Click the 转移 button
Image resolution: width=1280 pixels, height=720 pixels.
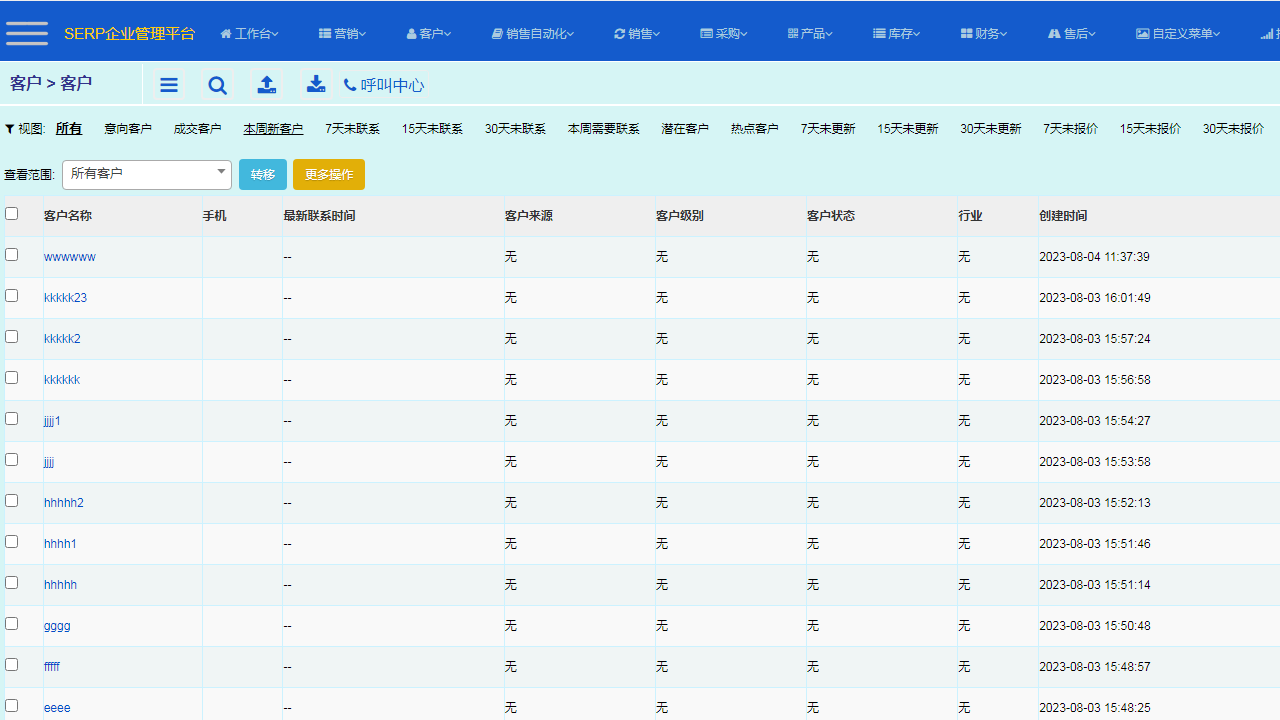[262, 174]
